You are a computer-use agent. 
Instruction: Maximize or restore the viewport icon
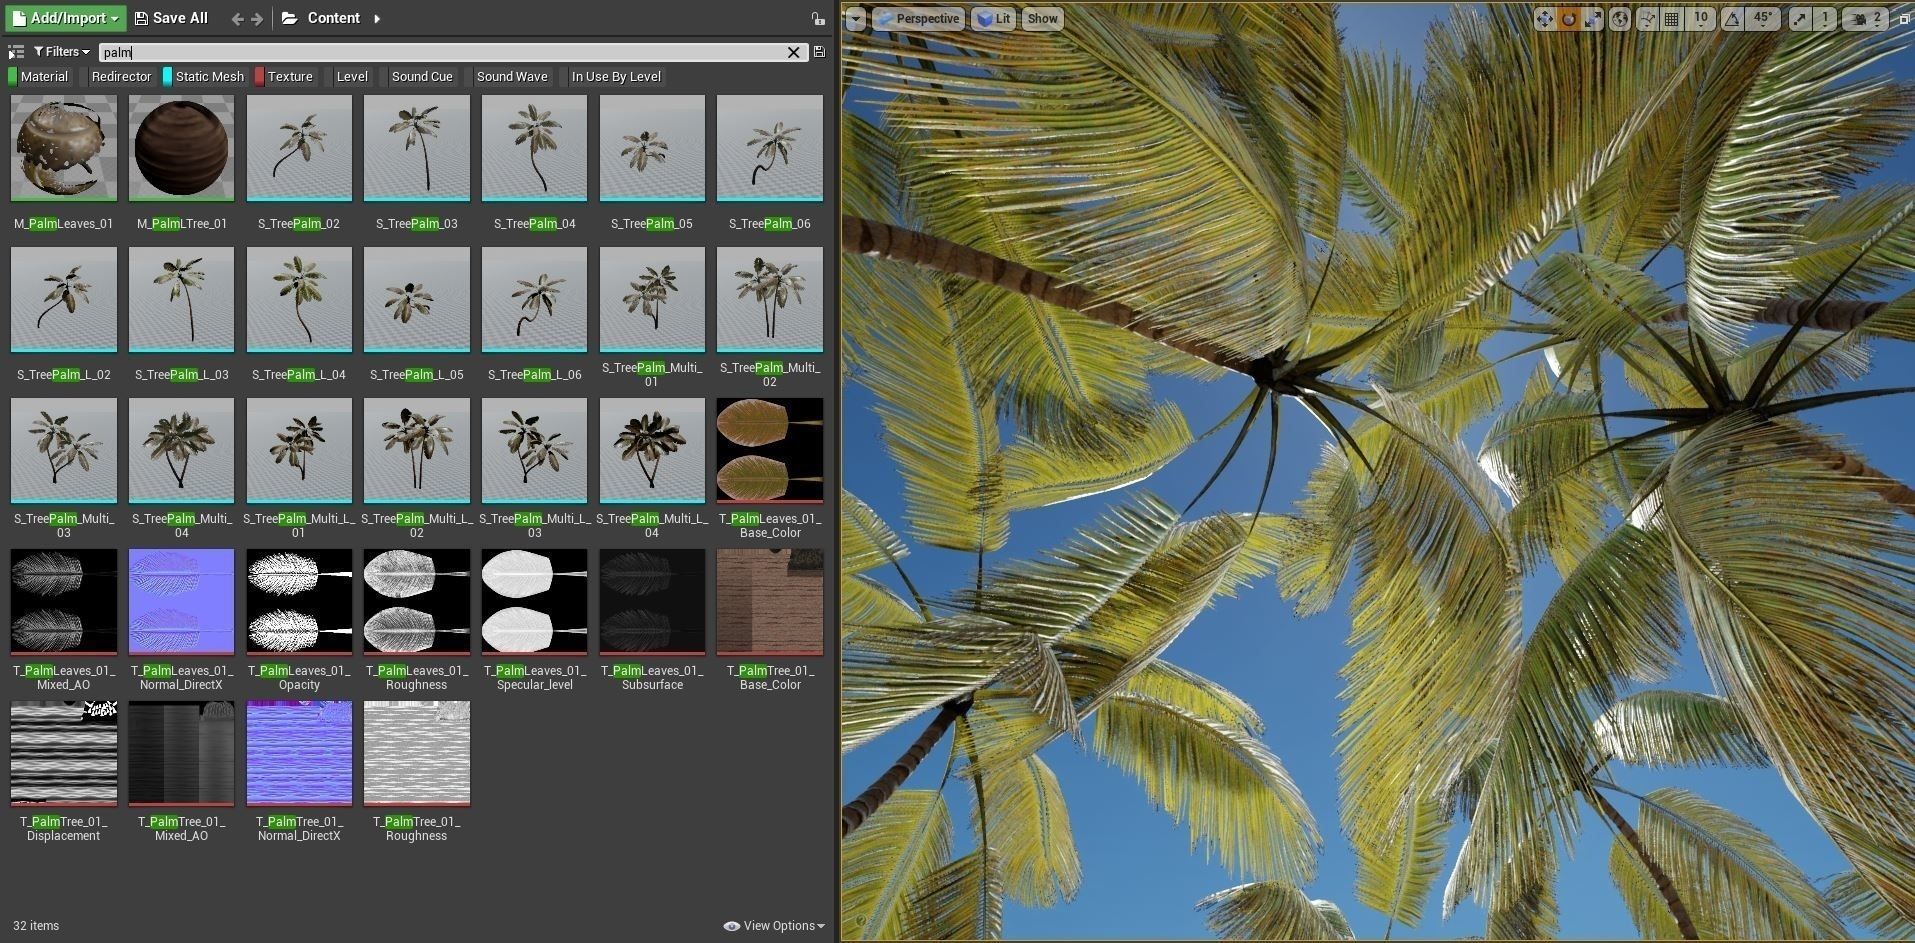tap(1904, 18)
